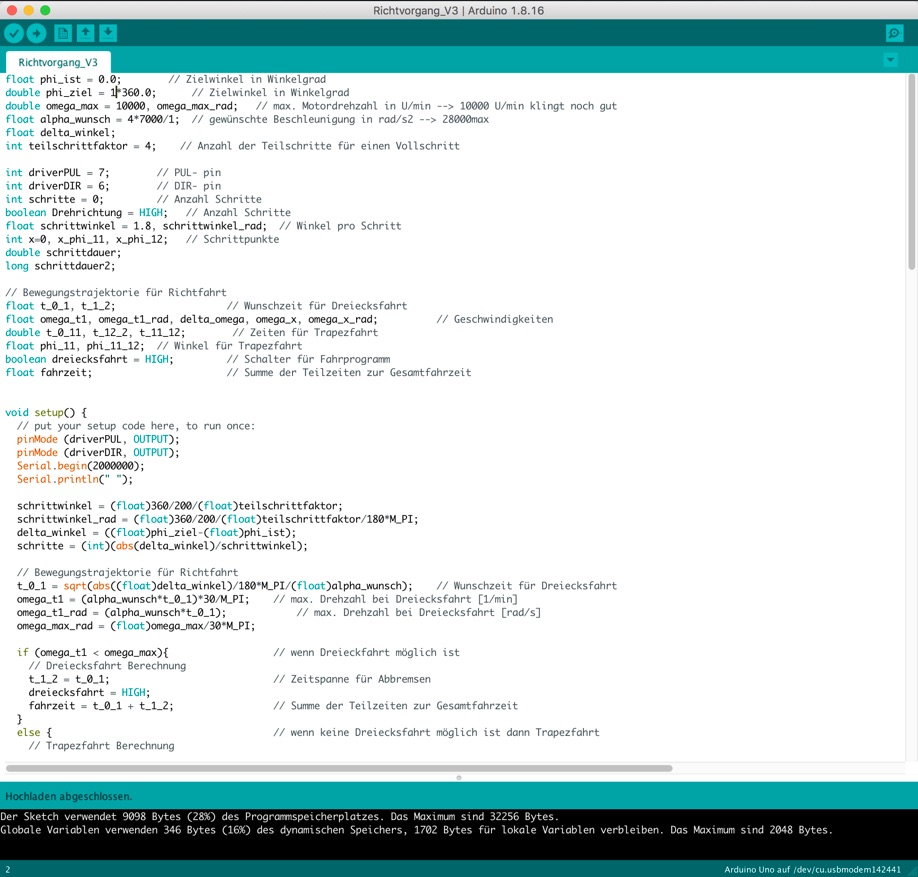Click the Verify checkmark icon
This screenshot has height=877, width=918.
pos(14,33)
